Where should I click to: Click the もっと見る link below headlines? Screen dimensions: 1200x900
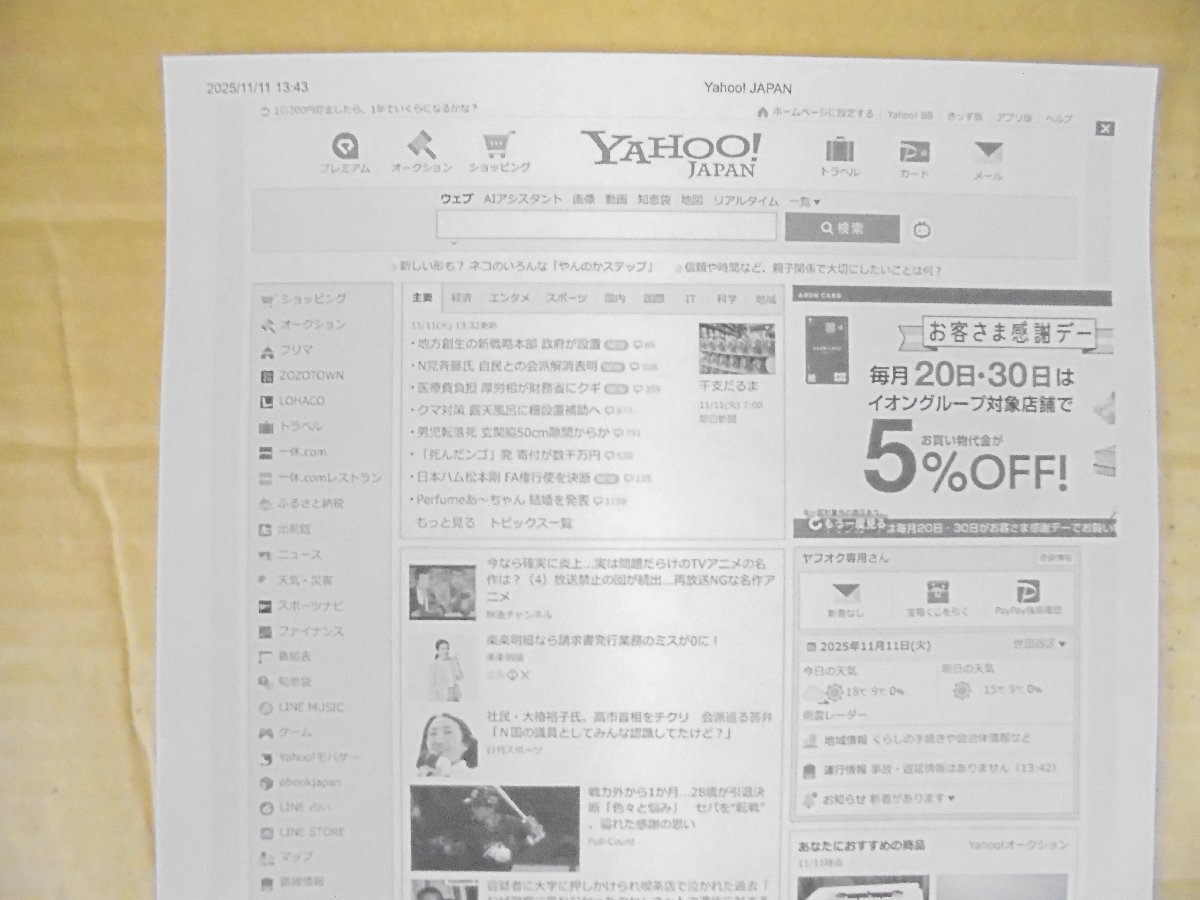tap(446, 523)
